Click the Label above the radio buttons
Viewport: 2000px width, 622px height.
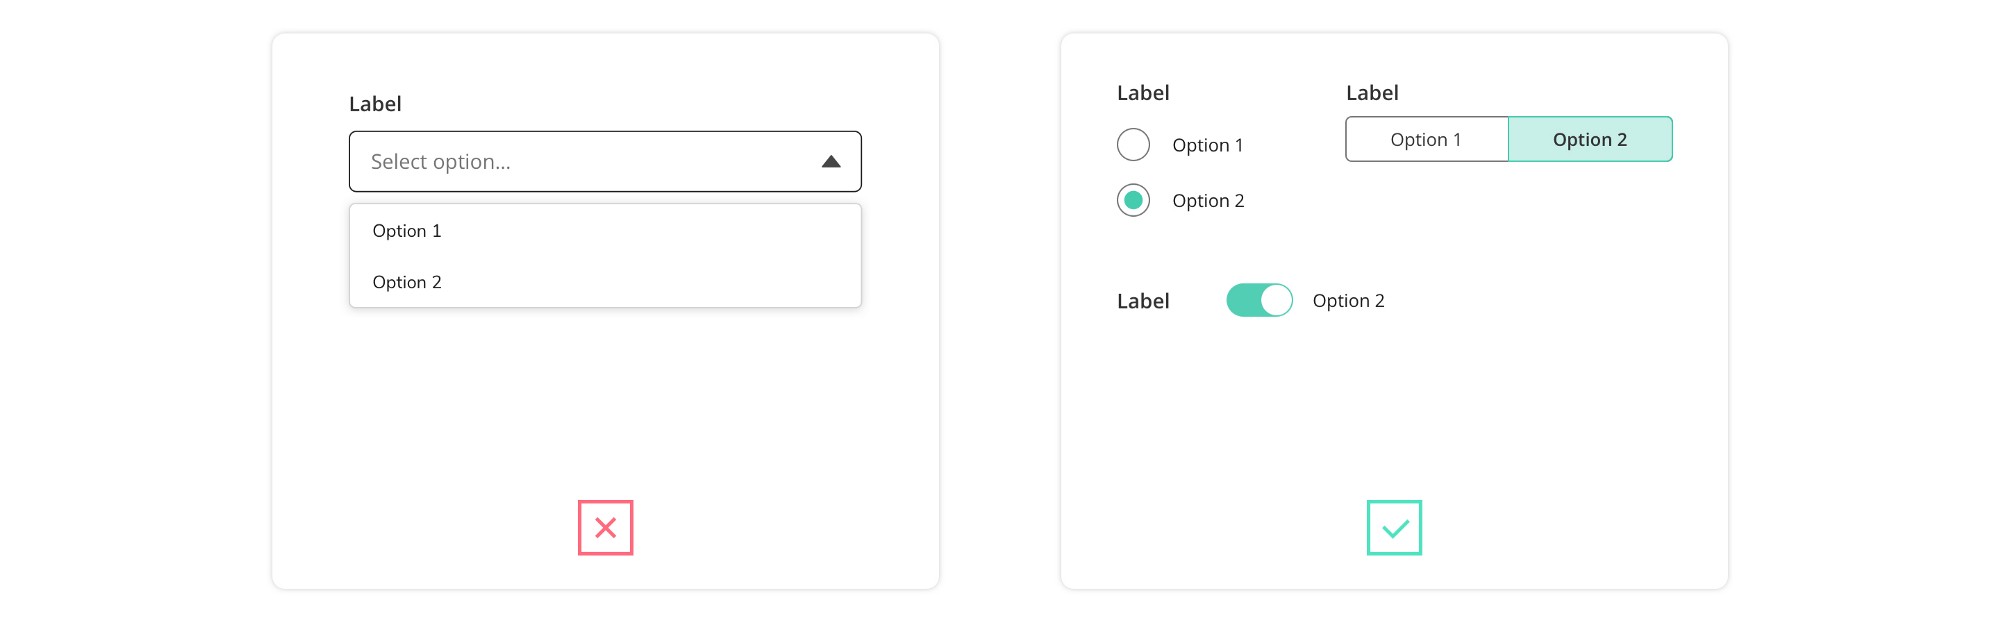1143,93
